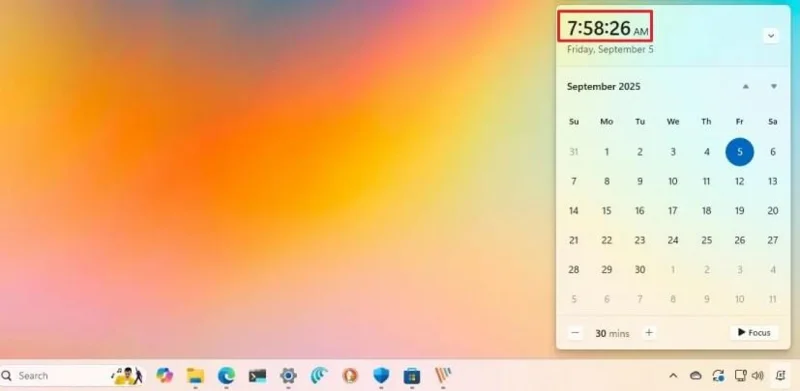Select September 24 in the calendar
Viewport: 800px width, 391px height.
[x=673, y=240]
